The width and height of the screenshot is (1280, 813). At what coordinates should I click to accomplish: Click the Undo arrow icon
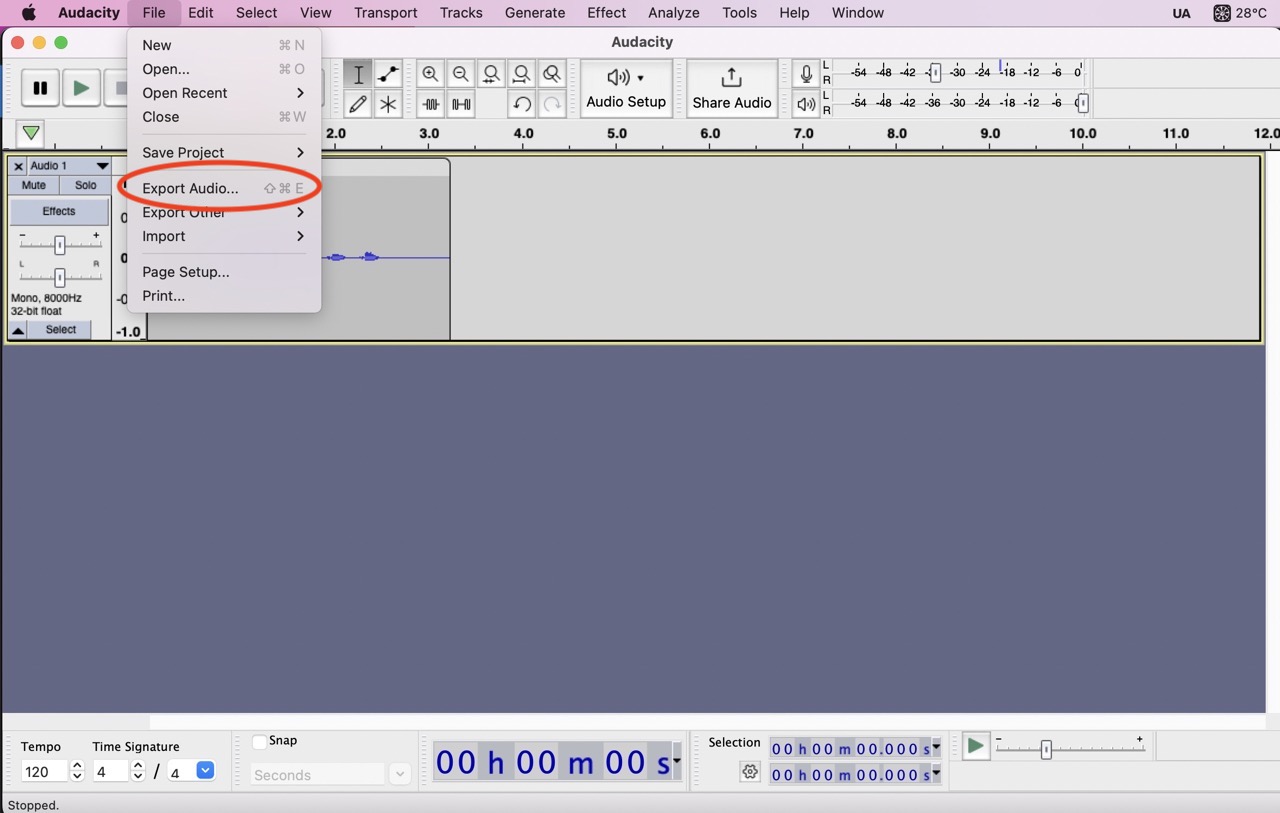click(522, 104)
